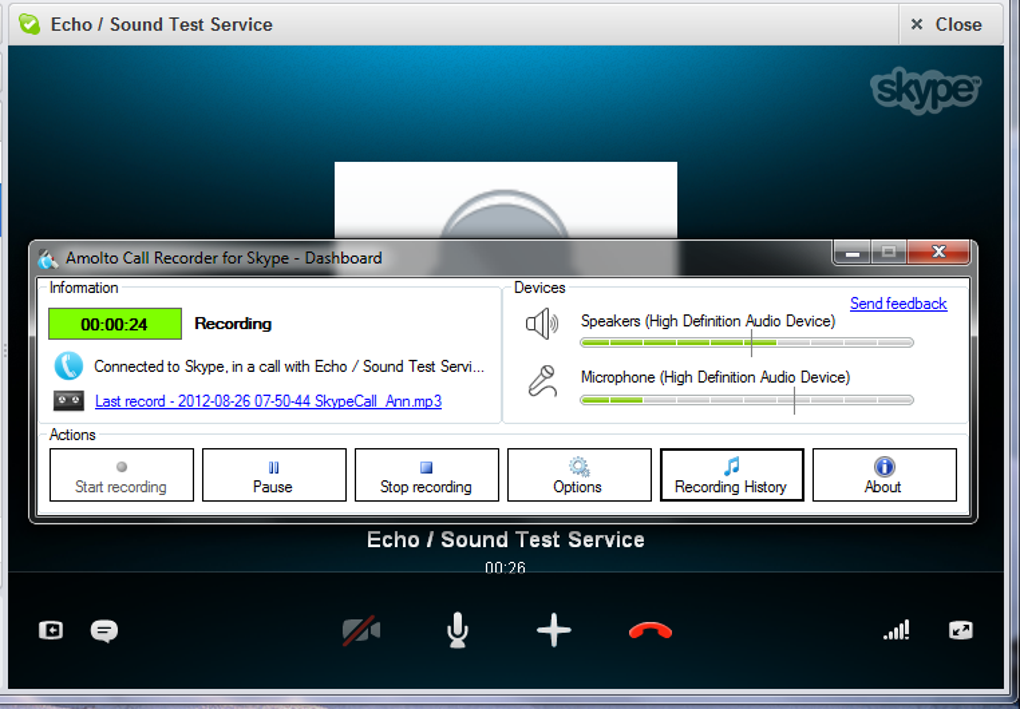Image resolution: width=1020 pixels, height=709 pixels.
Task: Toggle full screen view icon
Action: (x=960, y=630)
